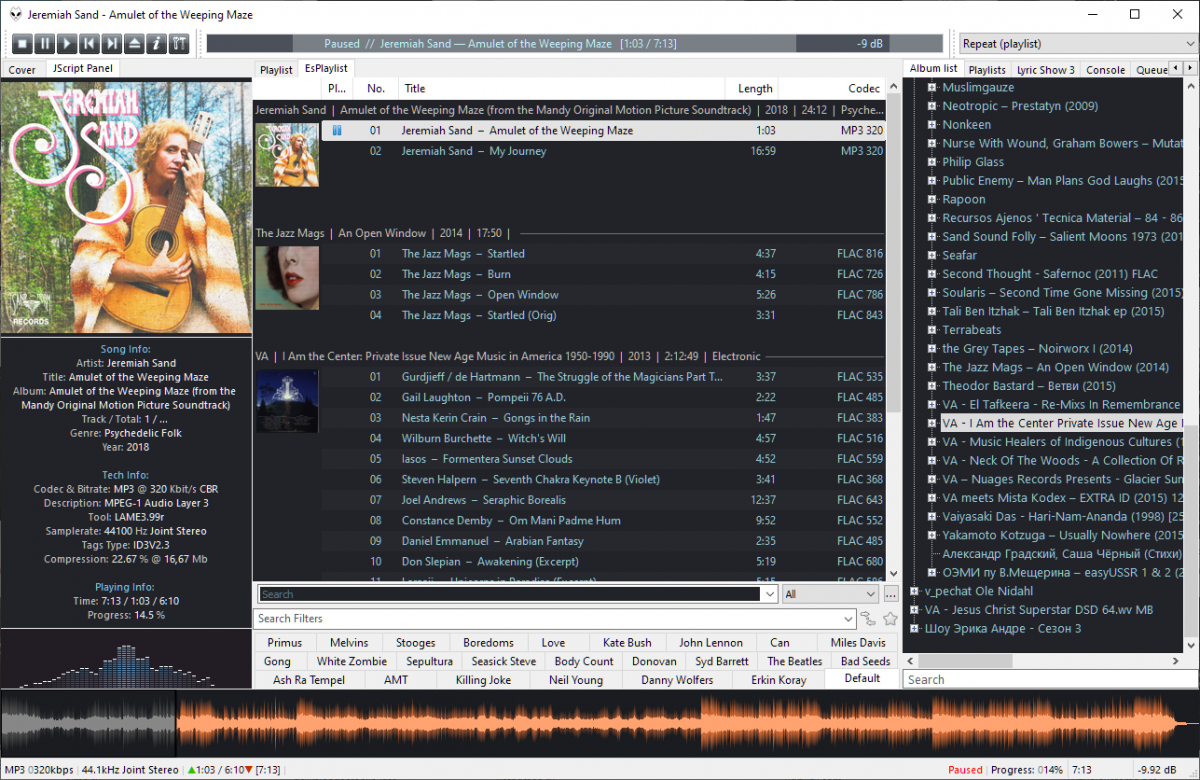Select the Miles Davis playlist tab
Viewport: 1200px width, 780px height.
(858, 643)
